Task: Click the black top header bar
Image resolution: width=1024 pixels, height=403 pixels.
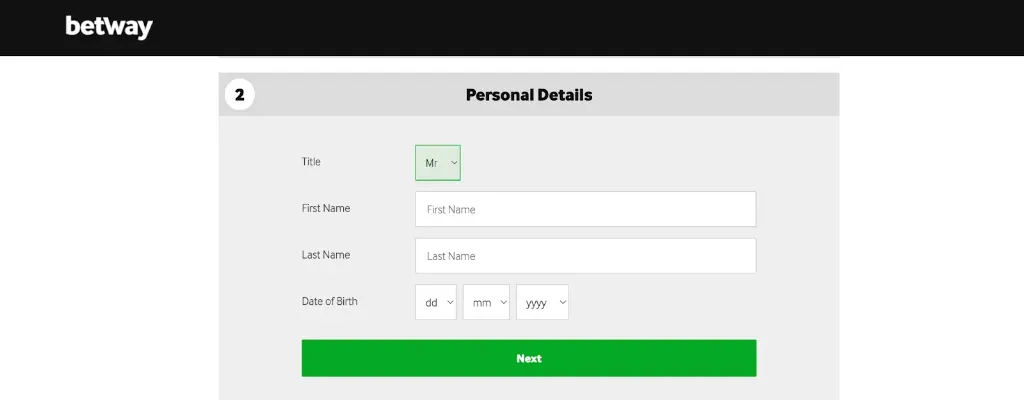Action: click(x=600, y=27)
